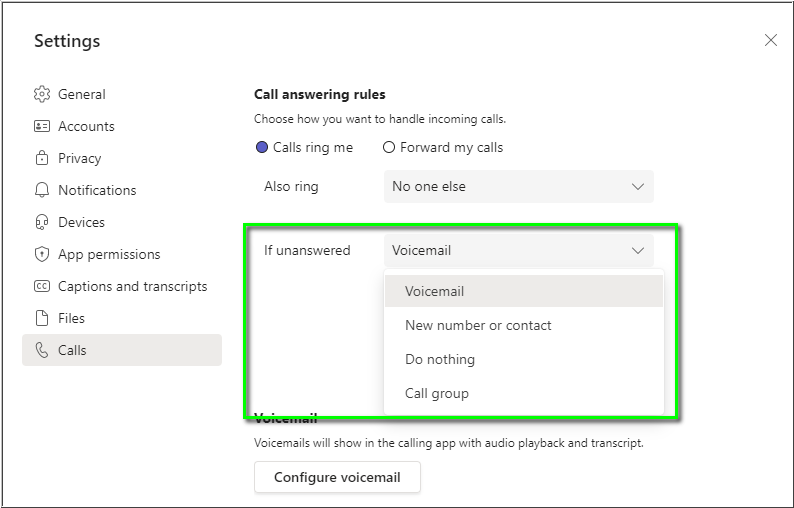Click the Accounts card icon
Image resolution: width=794 pixels, height=508 pixels.
(x=42, y=126)
